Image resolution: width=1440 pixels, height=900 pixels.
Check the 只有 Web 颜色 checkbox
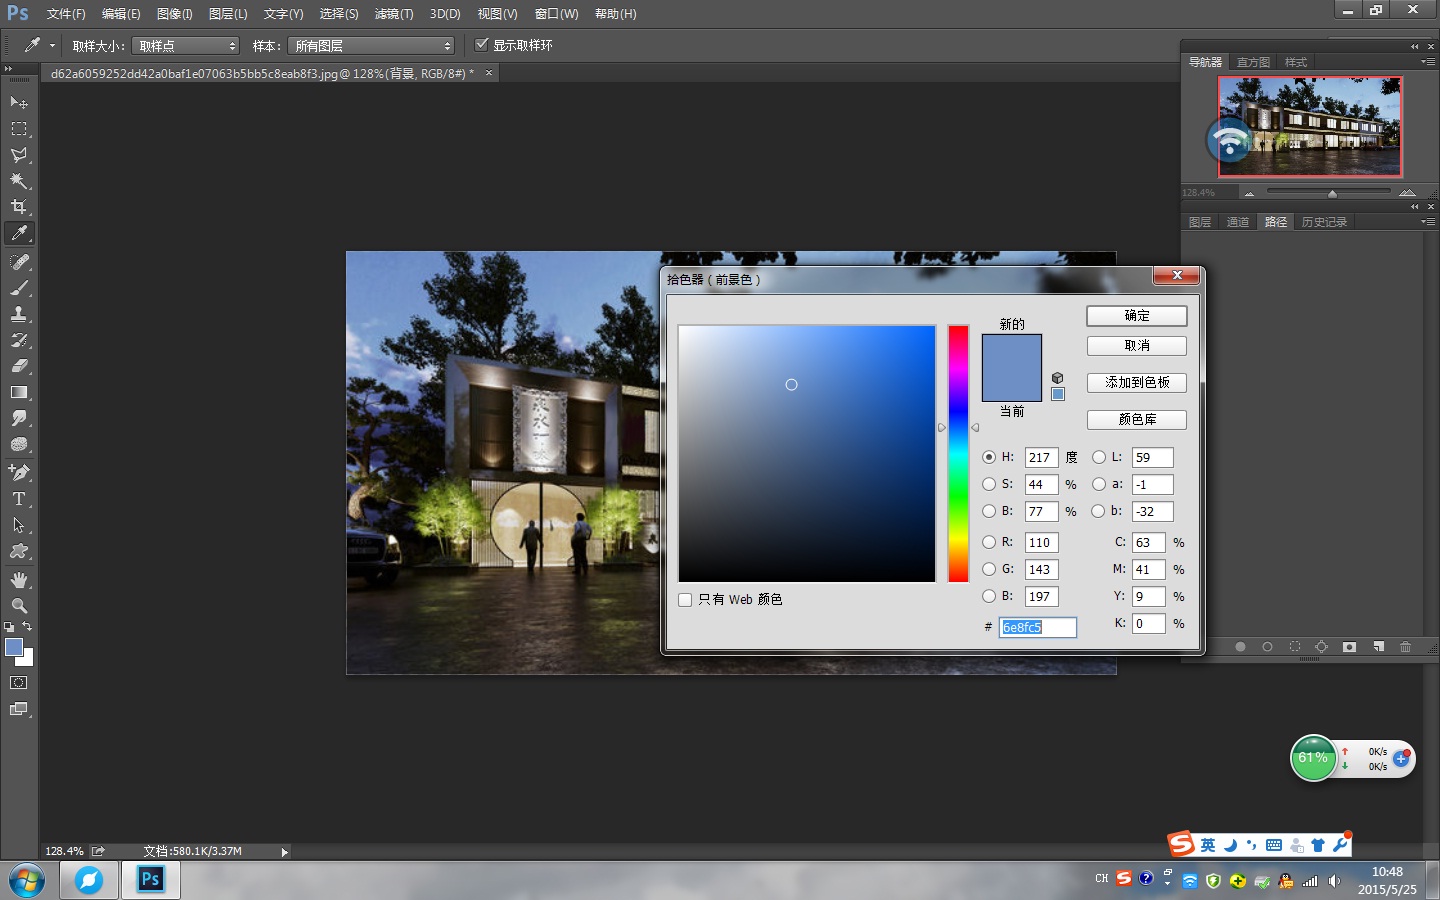coord(685,600)
